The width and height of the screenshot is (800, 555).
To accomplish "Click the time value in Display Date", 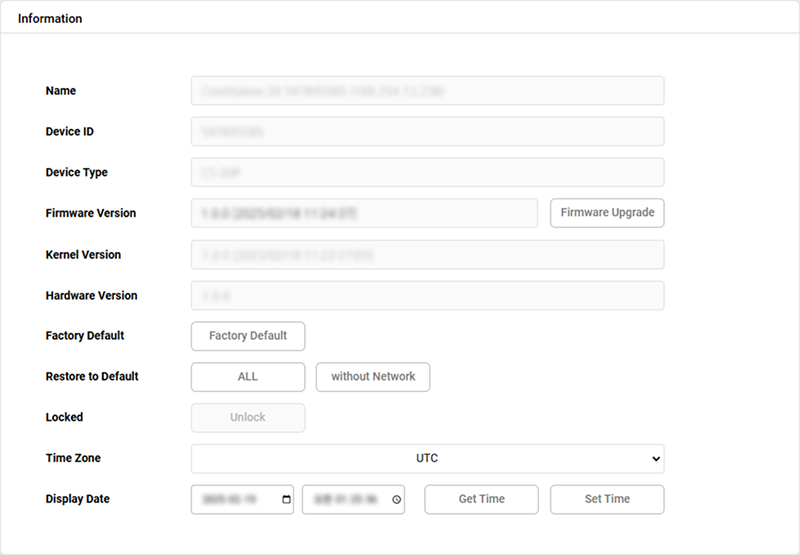I will tap(345, 500).
